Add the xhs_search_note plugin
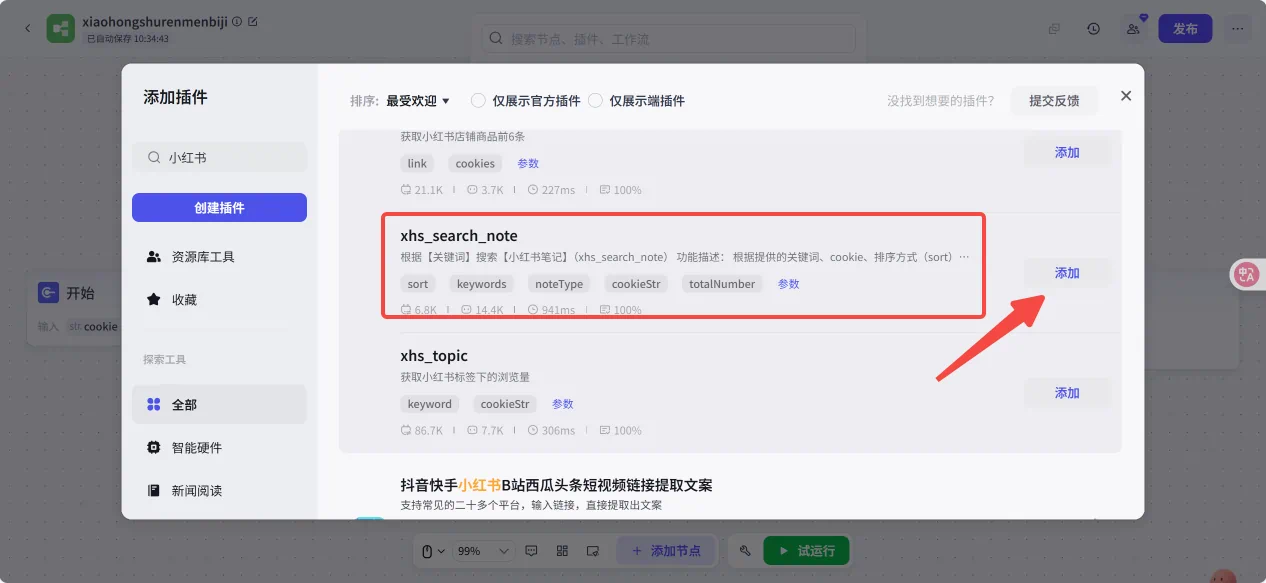 (1067, 273)
